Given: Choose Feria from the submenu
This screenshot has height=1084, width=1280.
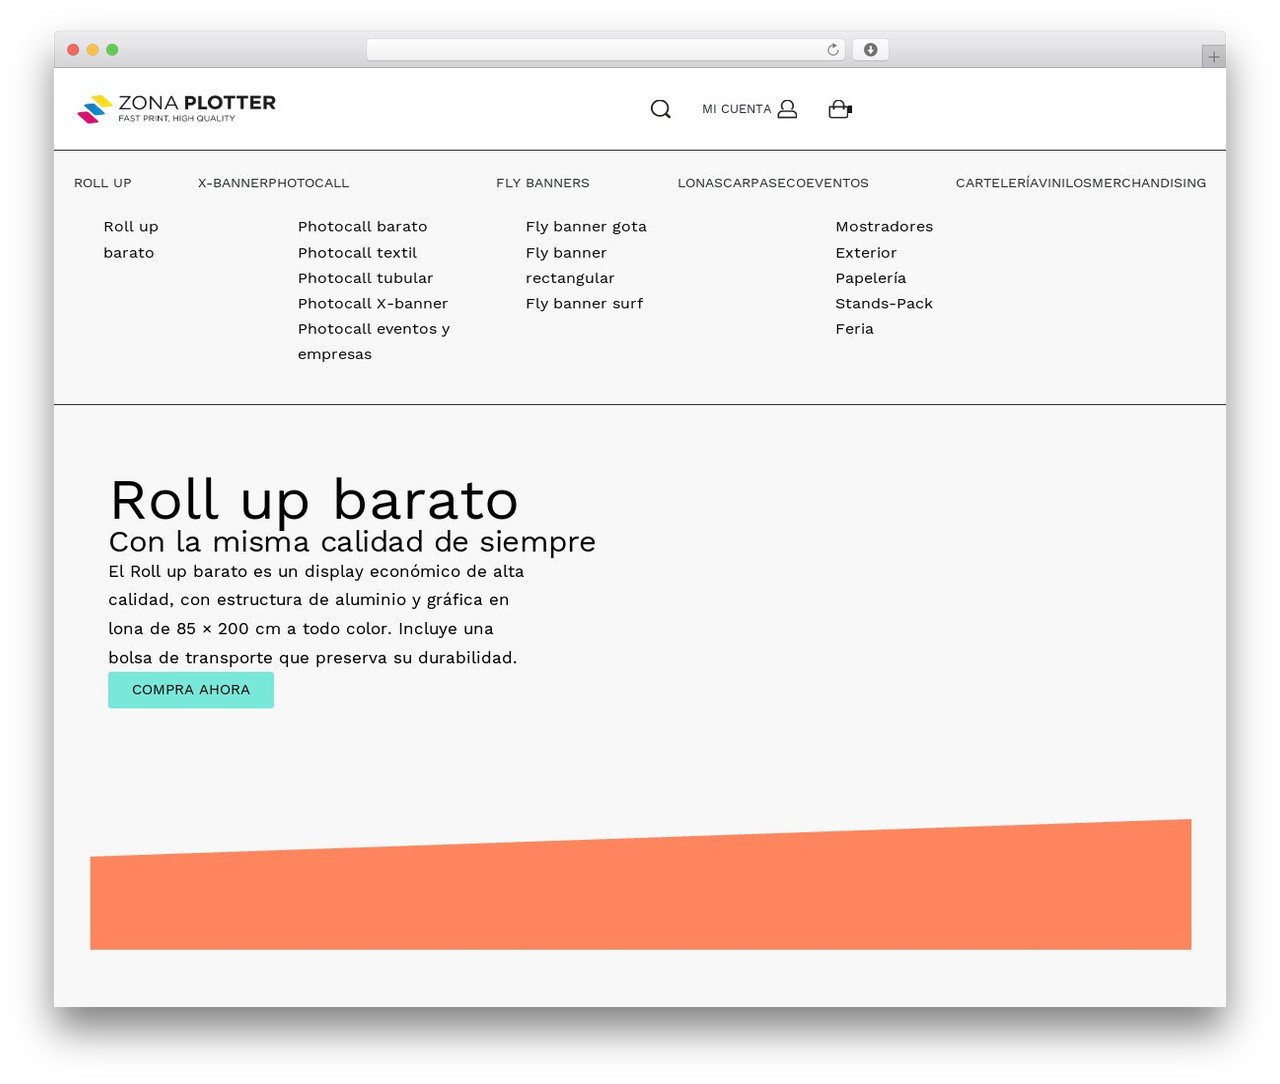Looking at the screenshot, I should click(854, 329).
